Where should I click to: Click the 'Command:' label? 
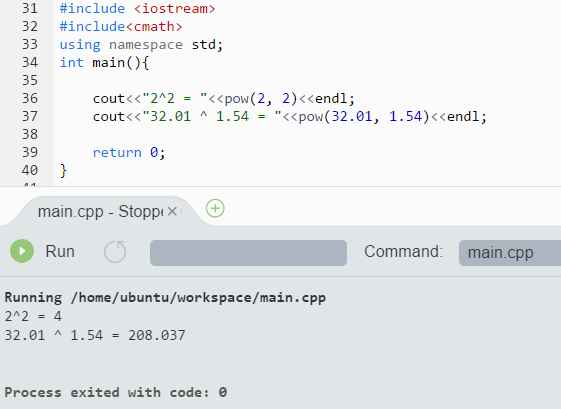[404, 252]
